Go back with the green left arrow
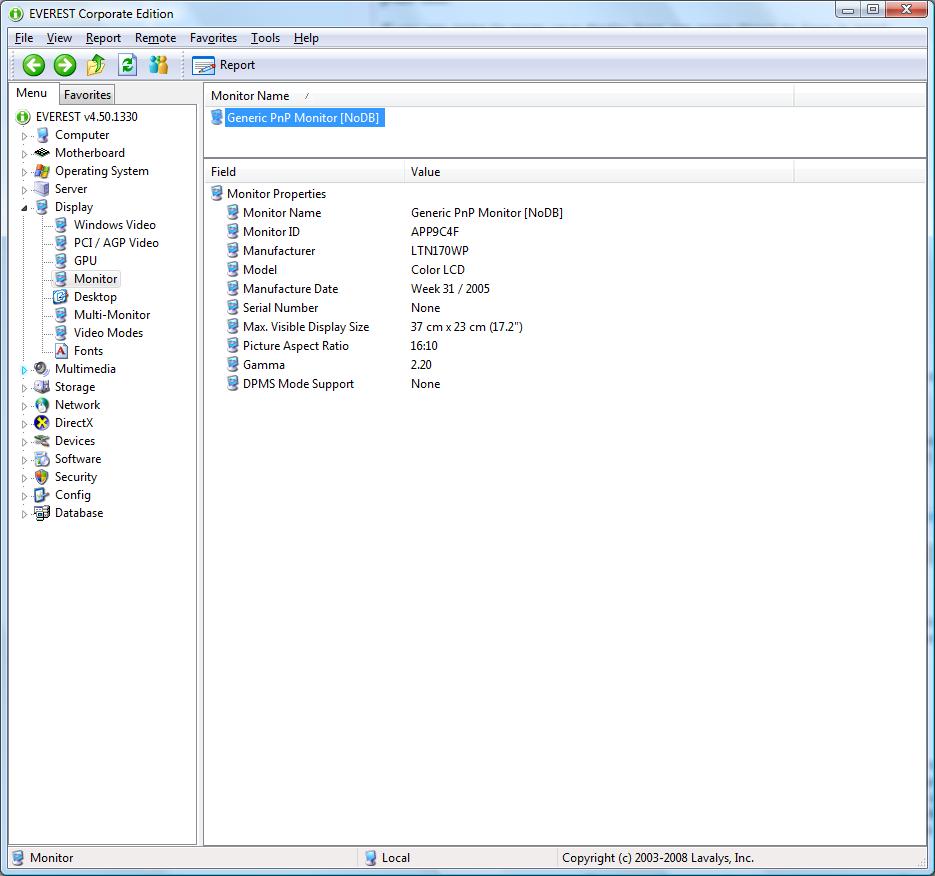This screenshot has height=876, width=935. pyautogui.click(x=33, y=65)
